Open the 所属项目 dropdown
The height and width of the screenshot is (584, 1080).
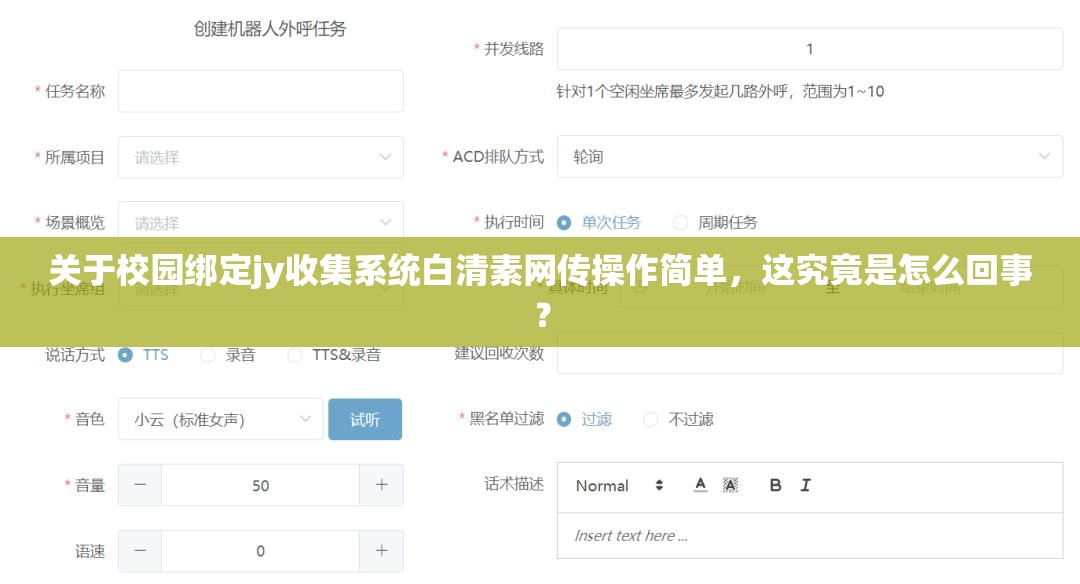pyautogui.click(x=258, y=157)
